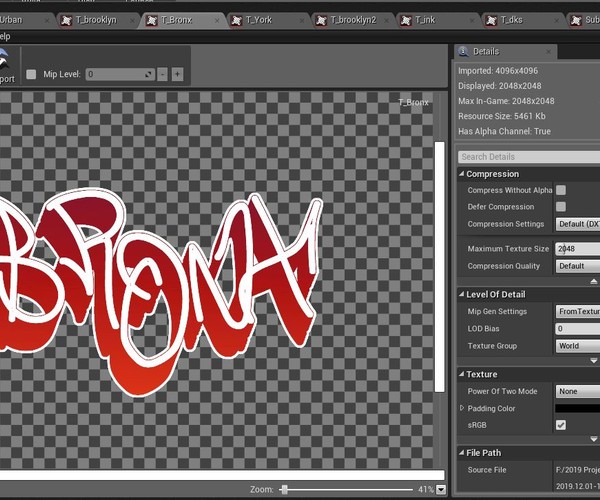Screen dimensions: 600x500
Task: Collapse the Level Of Detail section
Action: [x=461, y=294]
